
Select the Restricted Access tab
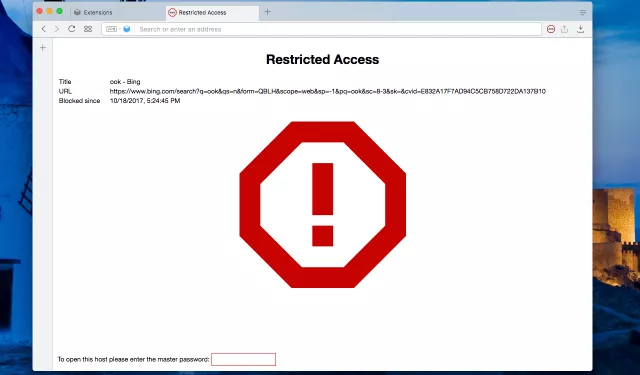pyautogui.click(x=212, y=13)
